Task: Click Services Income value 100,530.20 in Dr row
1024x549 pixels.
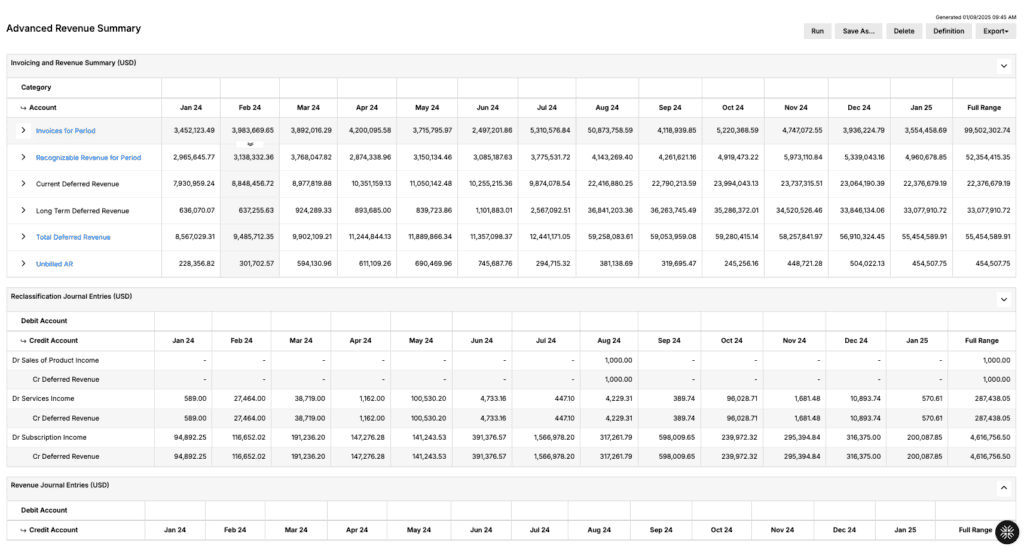Action: pos(428,398)
